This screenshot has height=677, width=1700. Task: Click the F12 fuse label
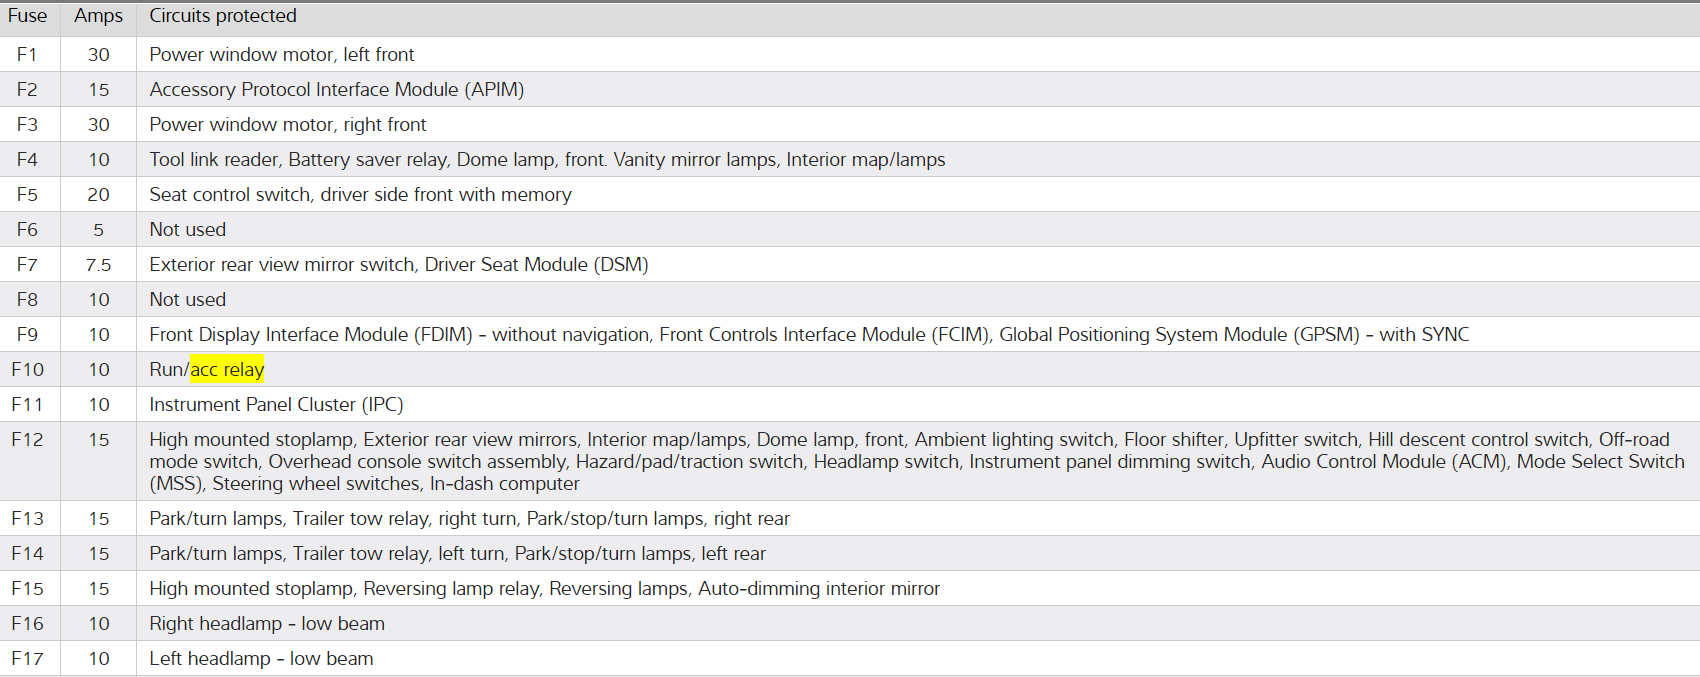[27, 440]
